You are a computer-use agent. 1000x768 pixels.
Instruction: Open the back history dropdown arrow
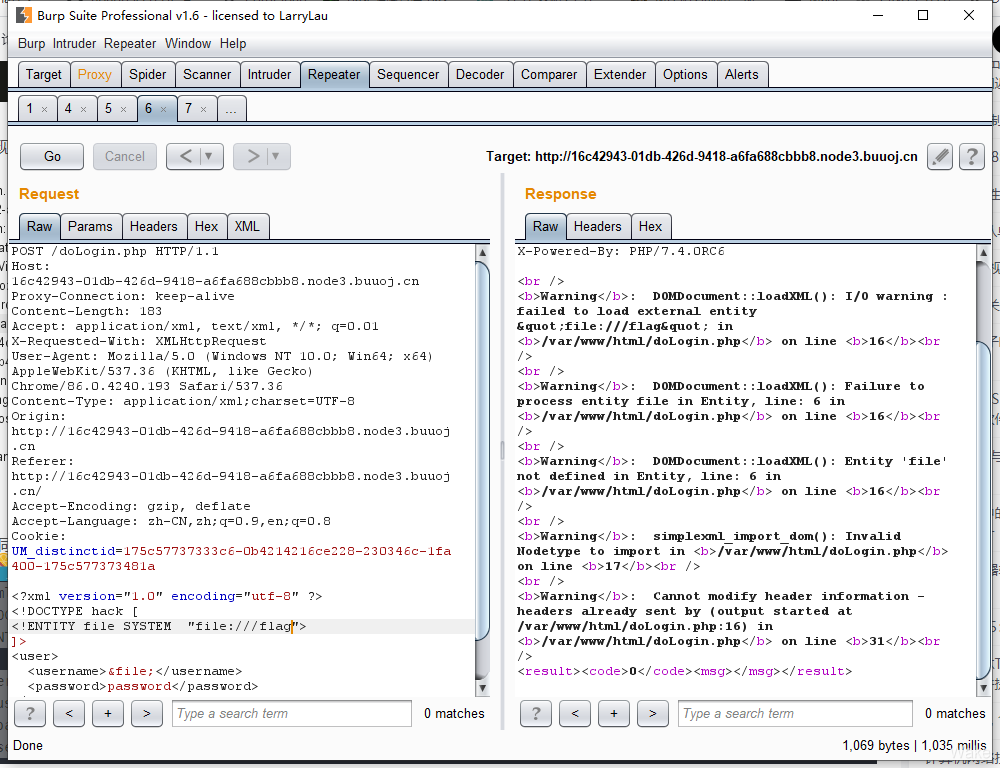pyautogui.click(x=209, y=156)
